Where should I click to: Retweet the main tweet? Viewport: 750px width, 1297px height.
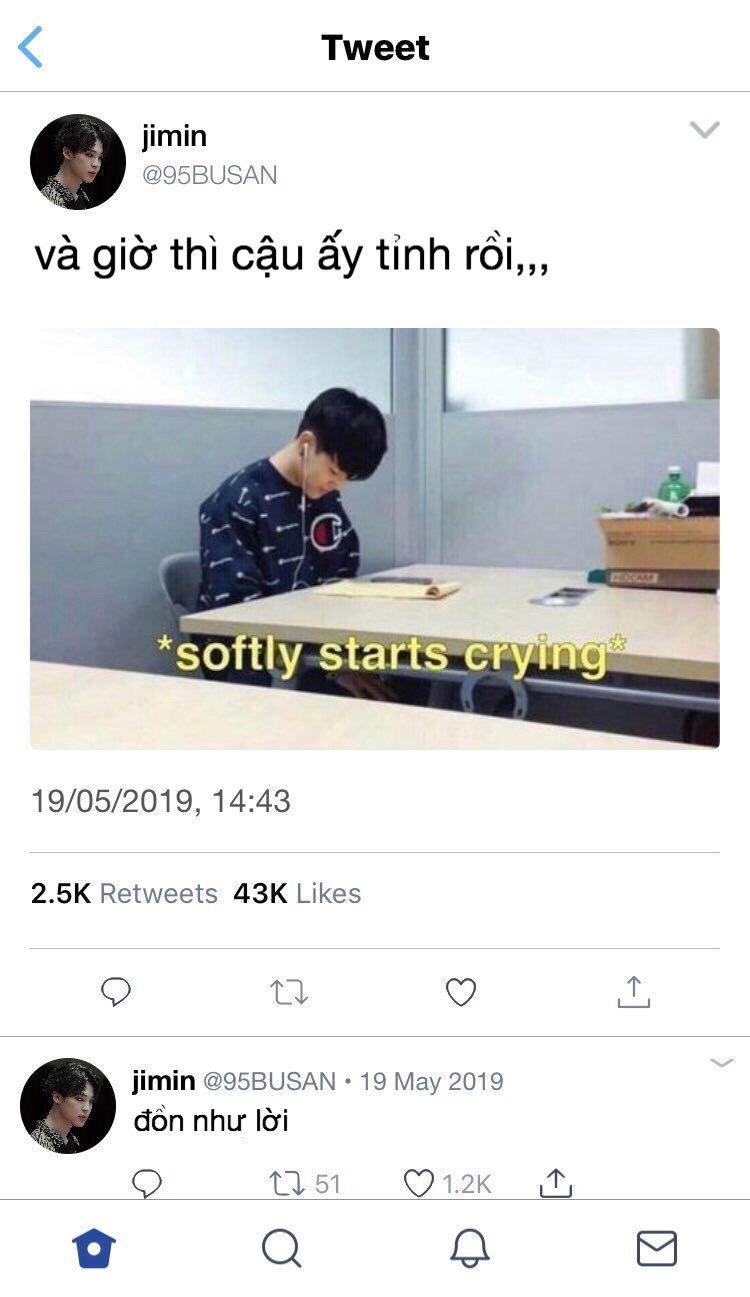[289, 992]
